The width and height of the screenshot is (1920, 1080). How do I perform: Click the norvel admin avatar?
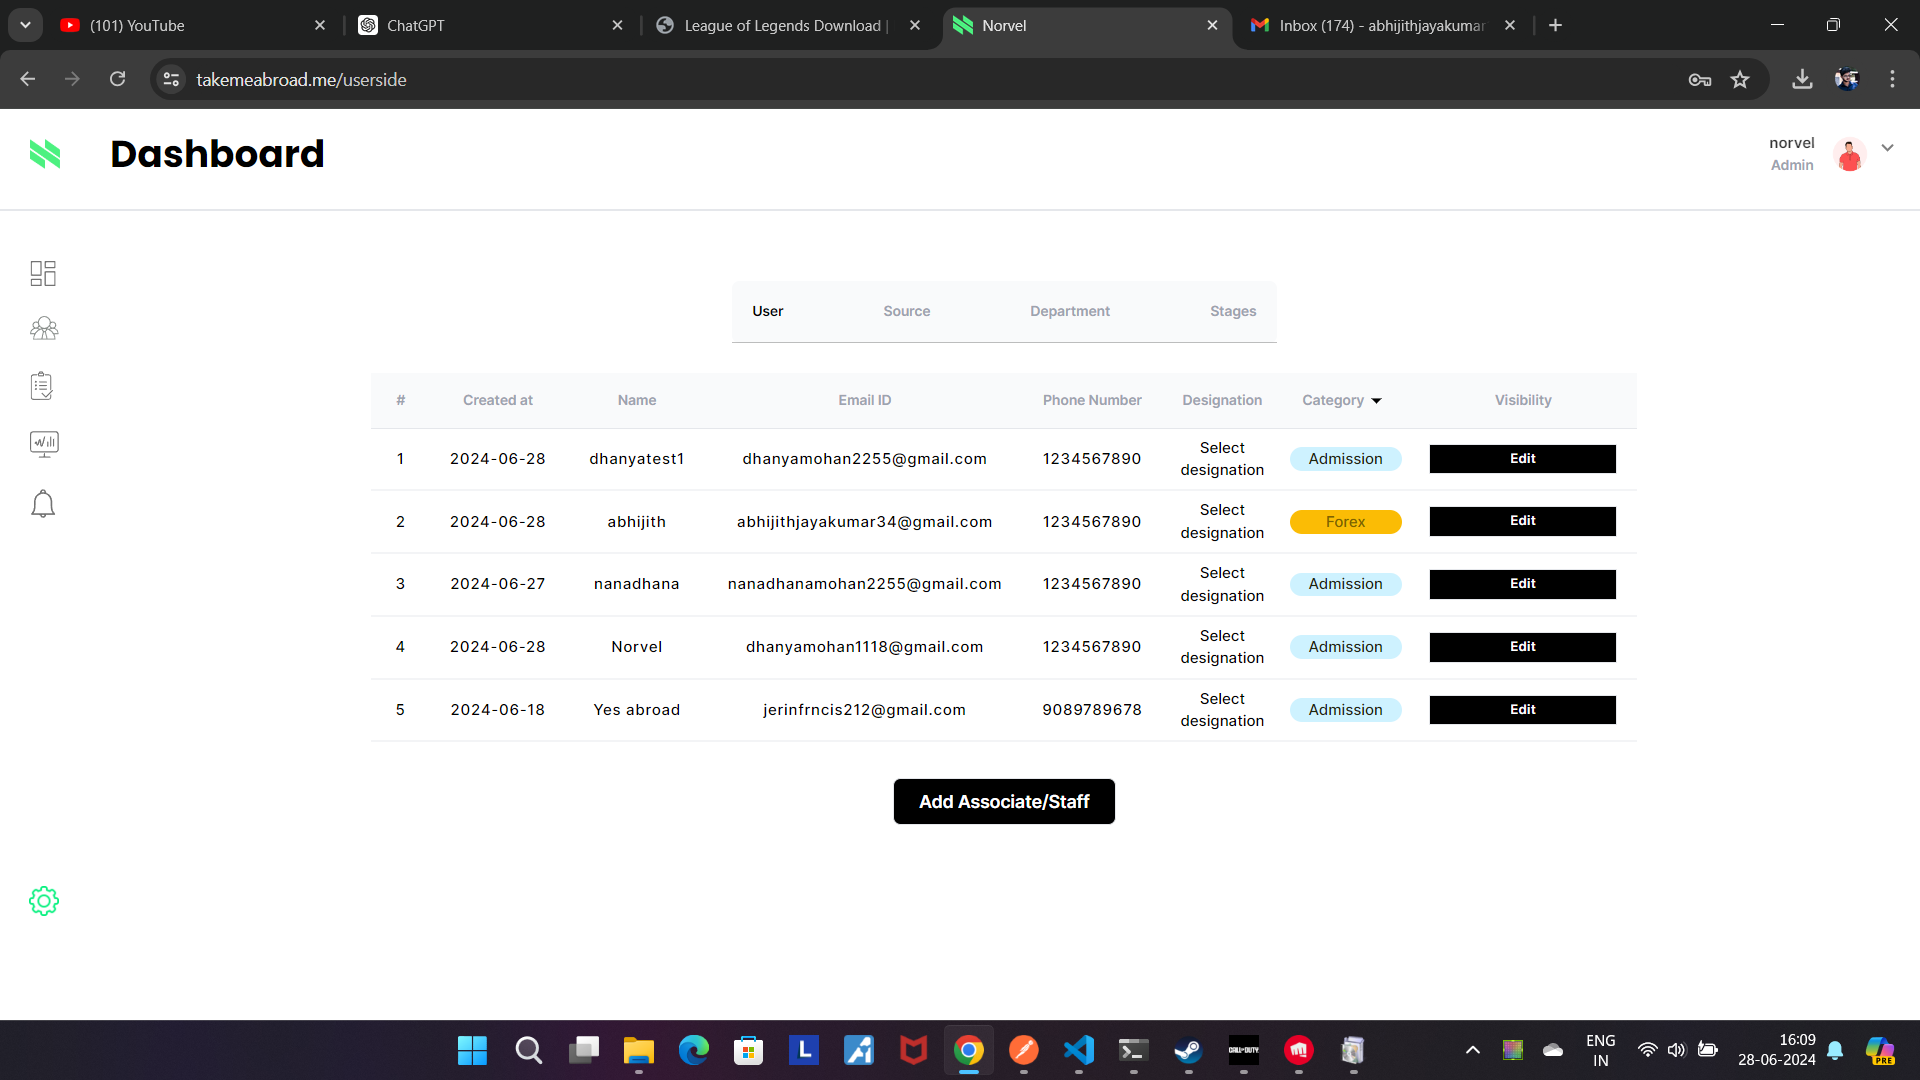tap(1849, 154)
